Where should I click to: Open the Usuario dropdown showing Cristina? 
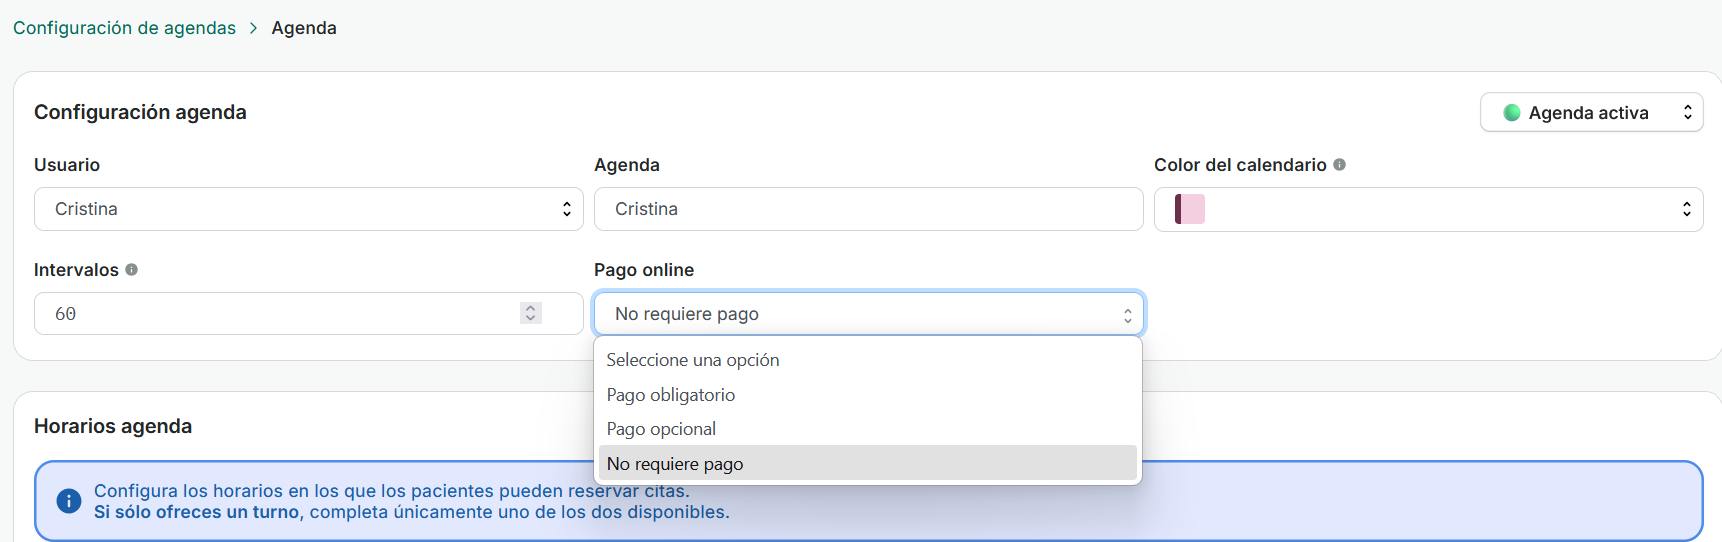tap(308, 209)
